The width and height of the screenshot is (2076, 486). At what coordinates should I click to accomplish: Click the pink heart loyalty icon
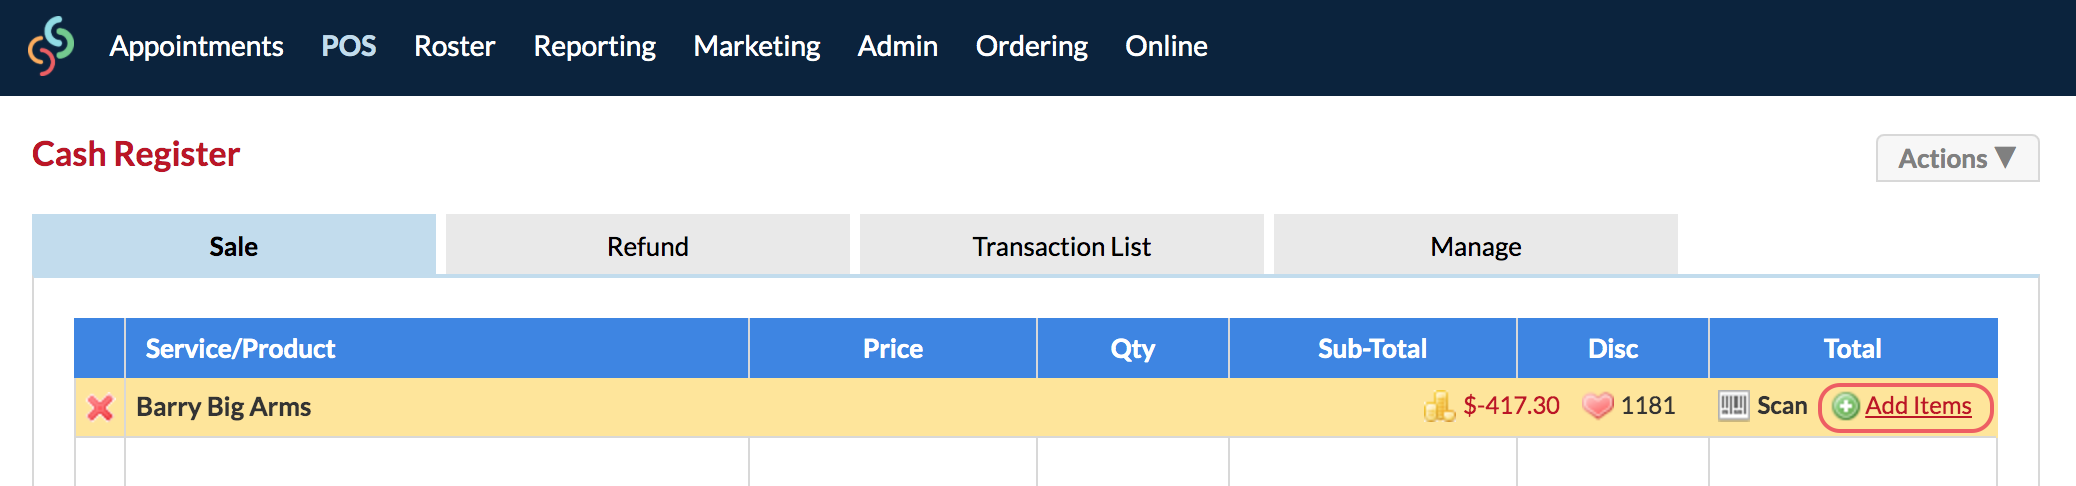(x=1598, y=405)
